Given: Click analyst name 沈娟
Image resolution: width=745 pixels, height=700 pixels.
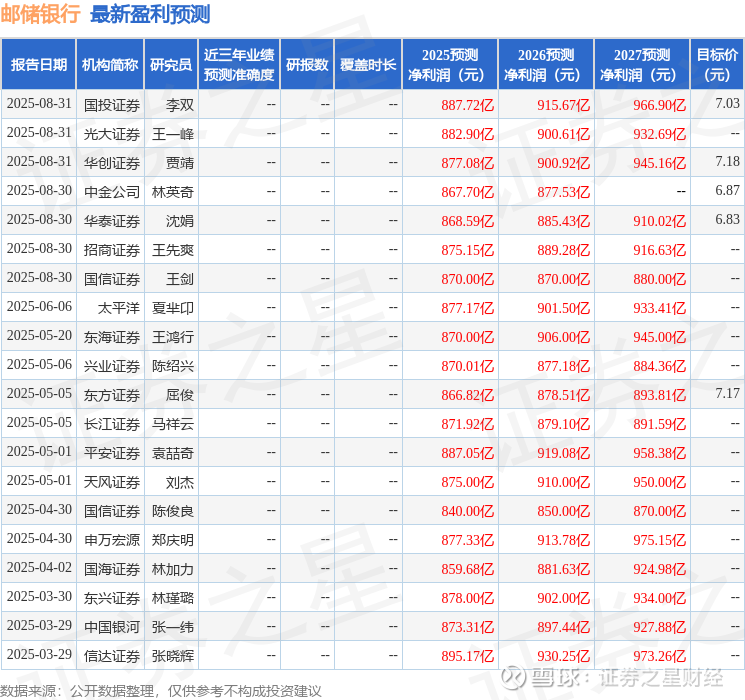Looking at the screenshot, I should pyautogui.click(x=180, y=221).
